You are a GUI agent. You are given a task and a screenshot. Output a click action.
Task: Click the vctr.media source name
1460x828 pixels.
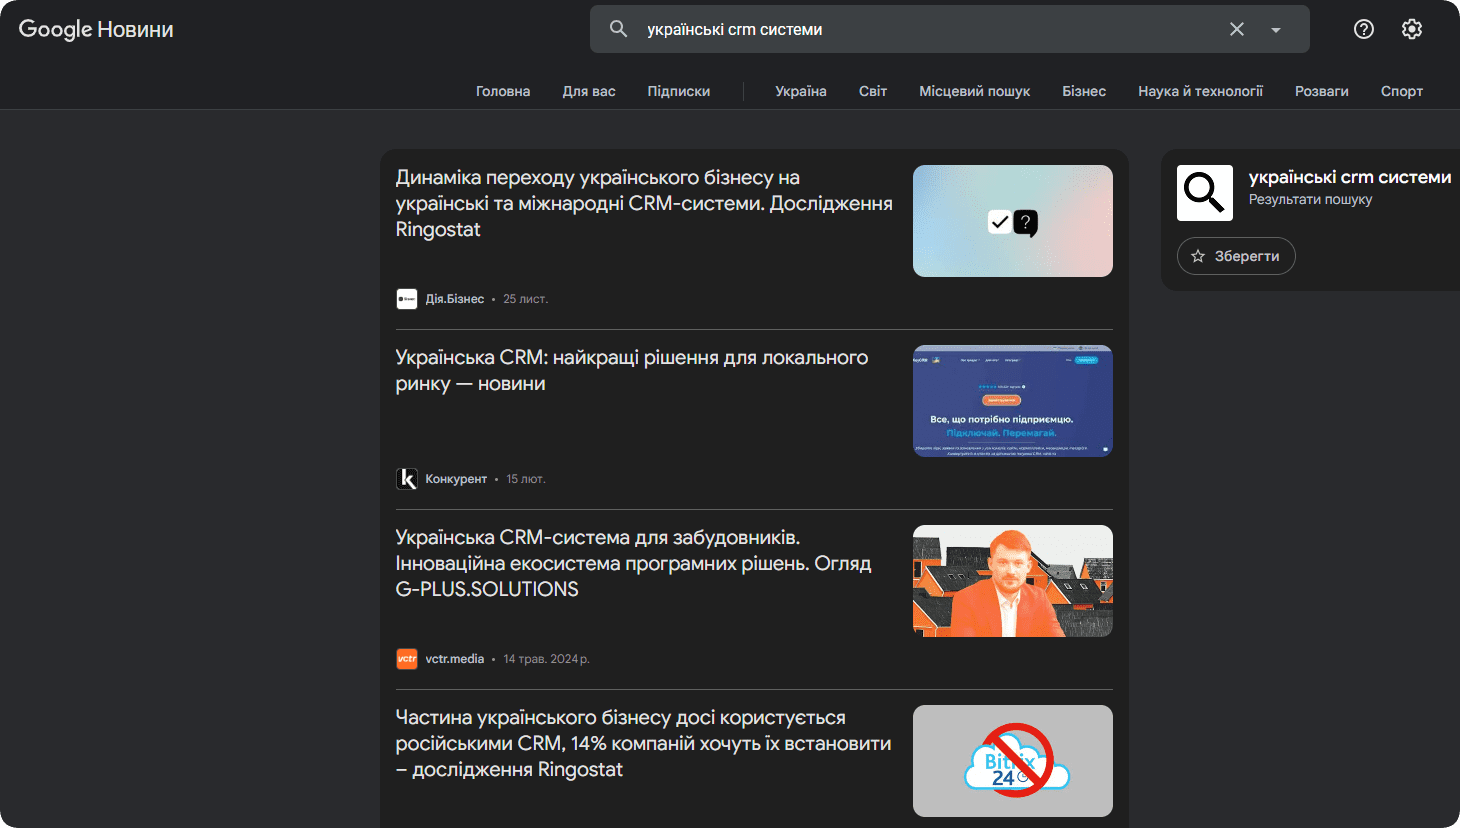click(455, 659)
